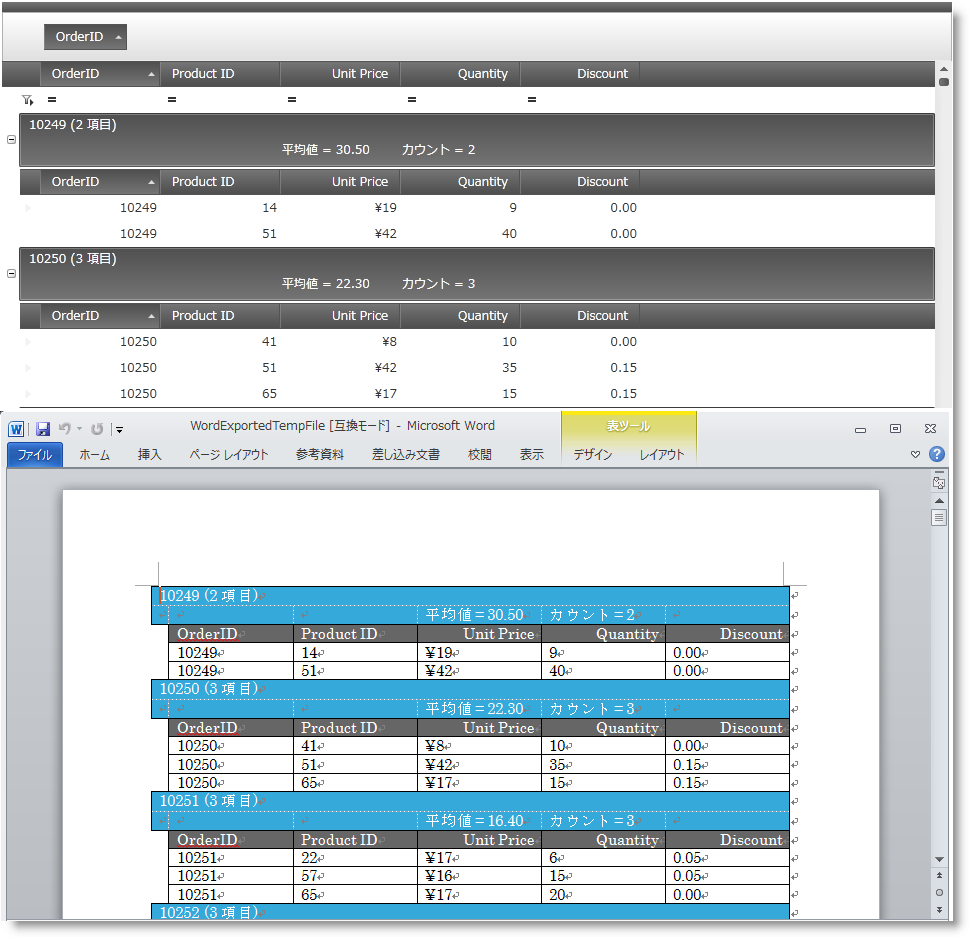
Task: Open the customize quick access toolbar dropdown
Action: tap(119, 429)
